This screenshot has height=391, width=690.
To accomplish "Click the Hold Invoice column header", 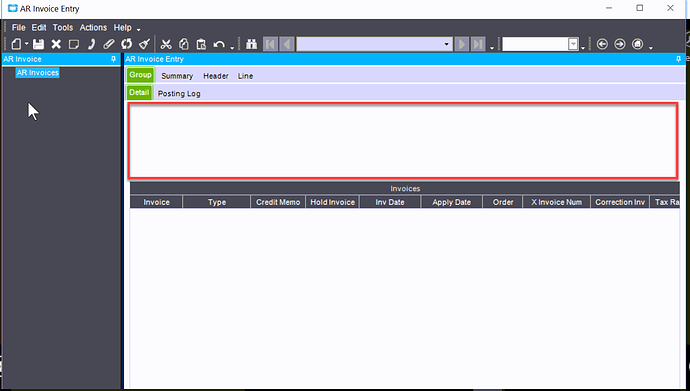I will pos(332,202).
